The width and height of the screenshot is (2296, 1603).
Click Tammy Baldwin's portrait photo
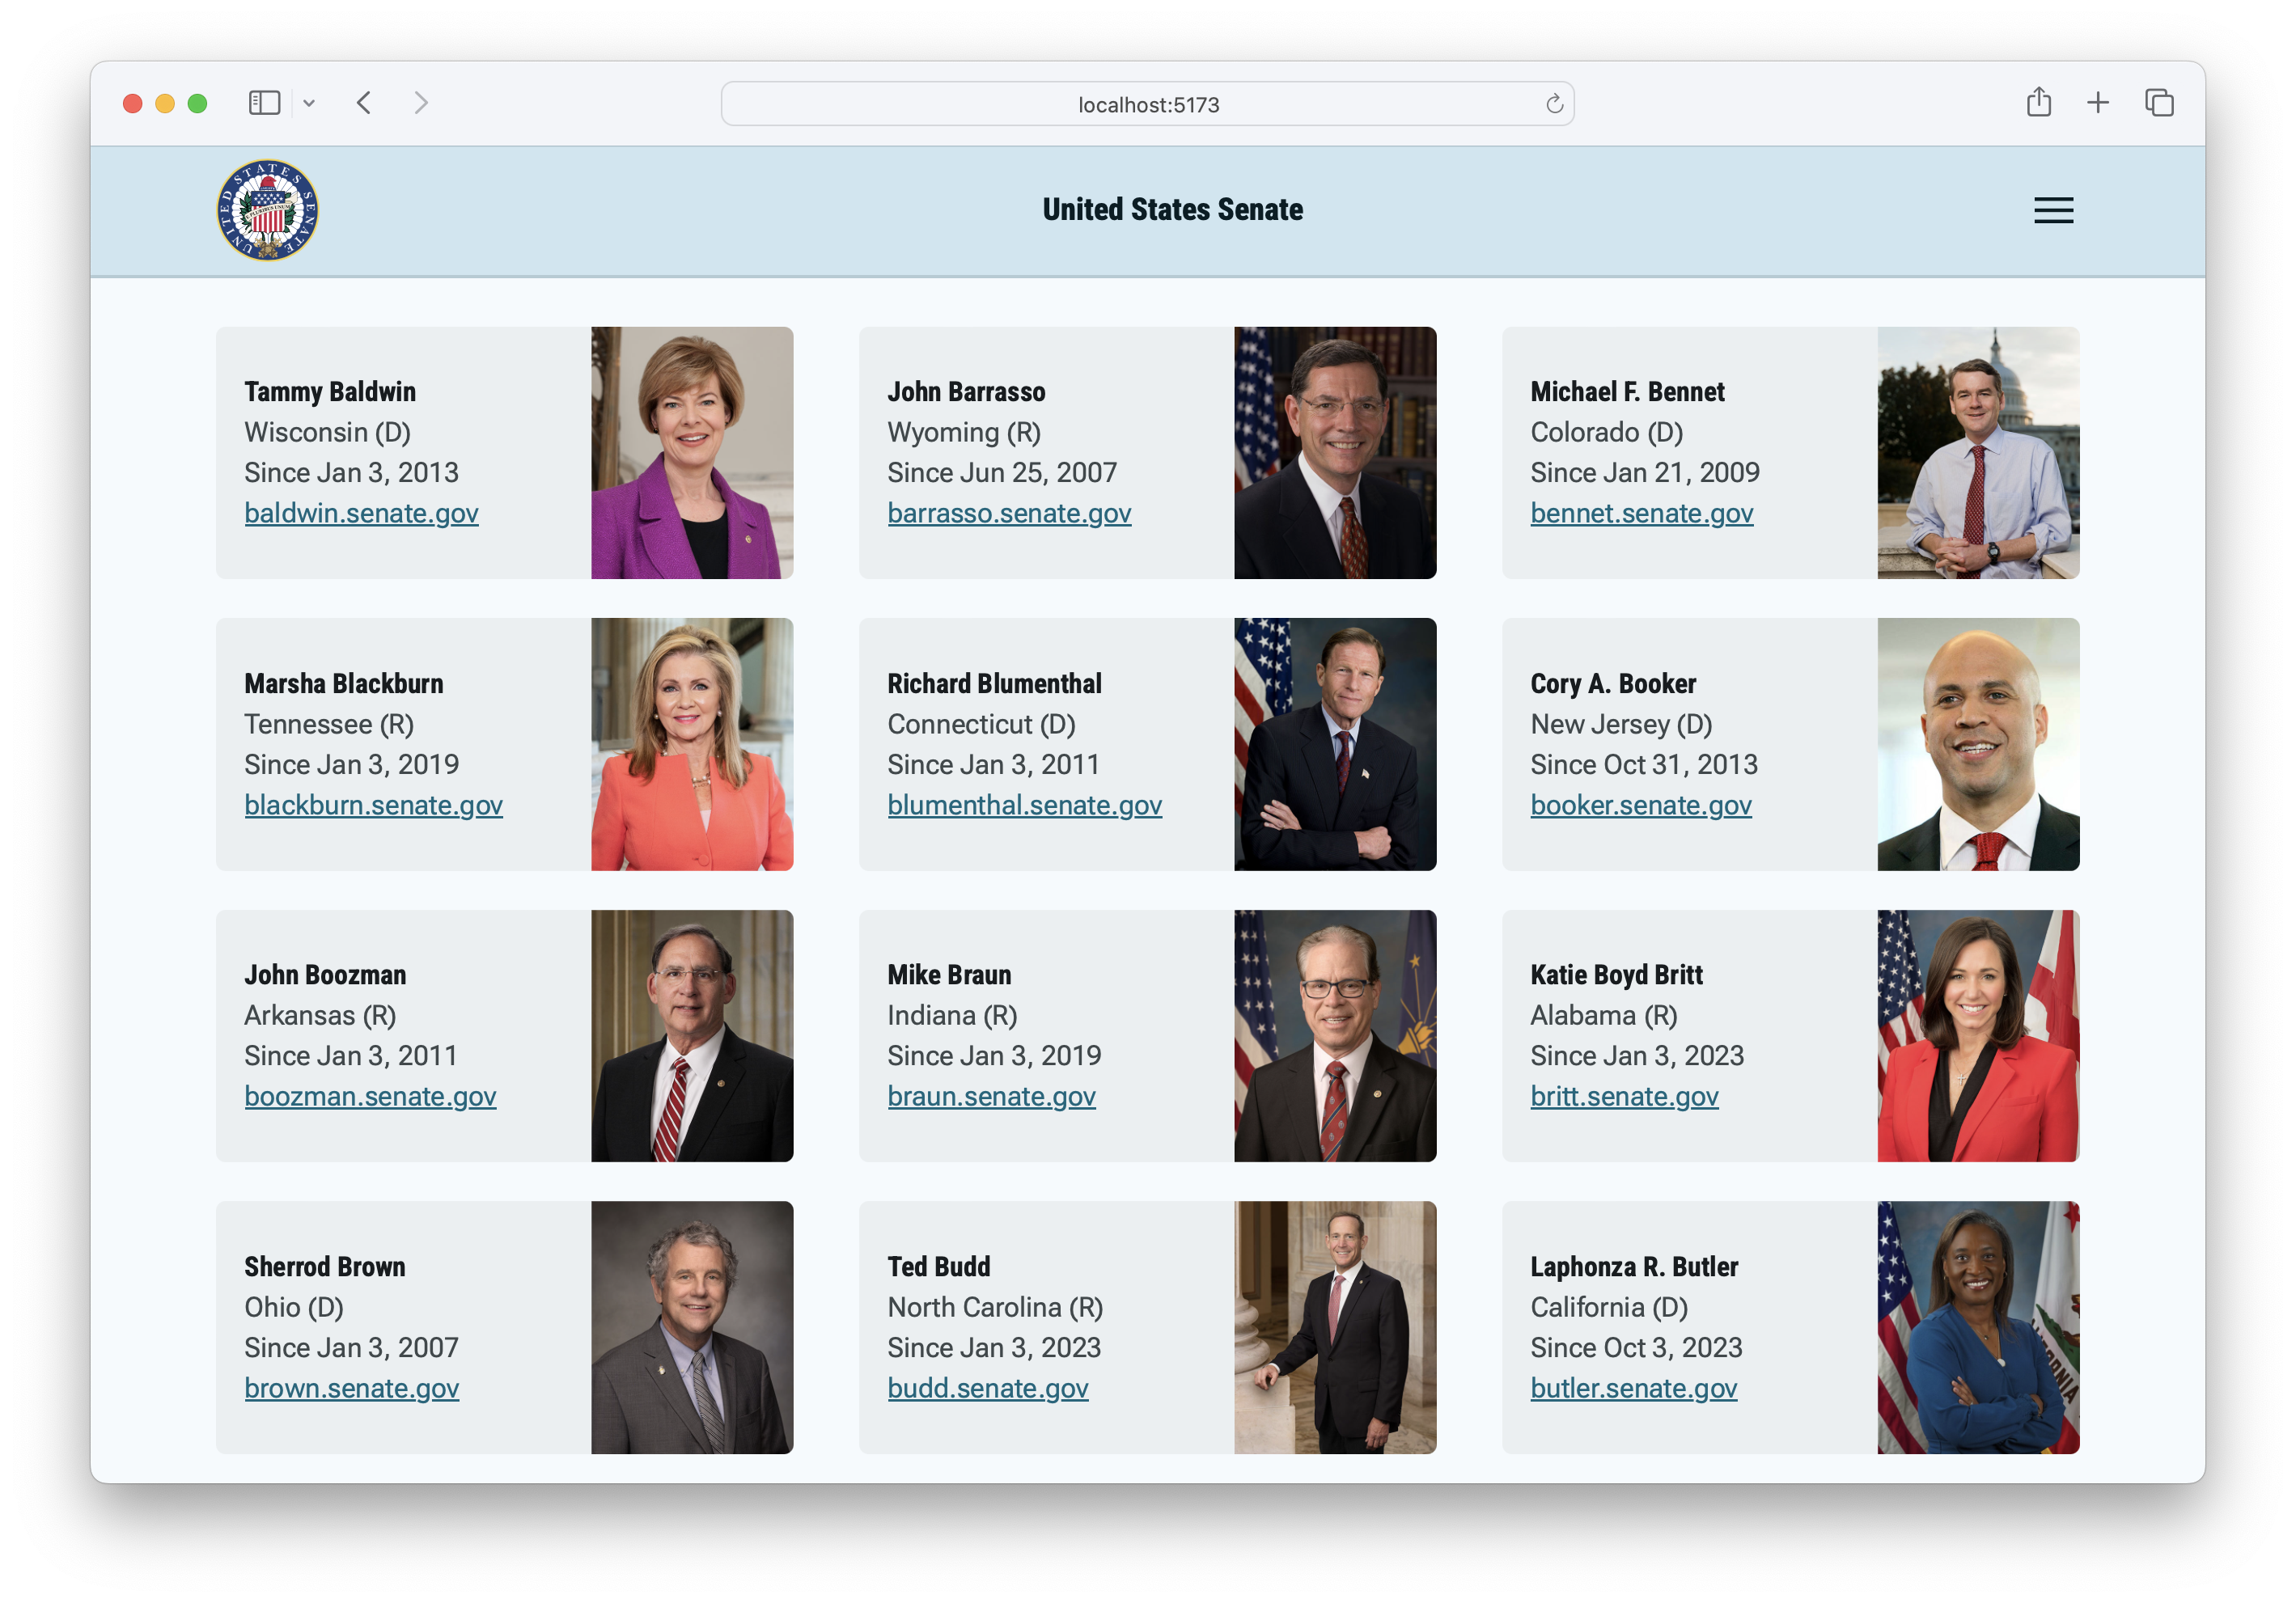692,453
